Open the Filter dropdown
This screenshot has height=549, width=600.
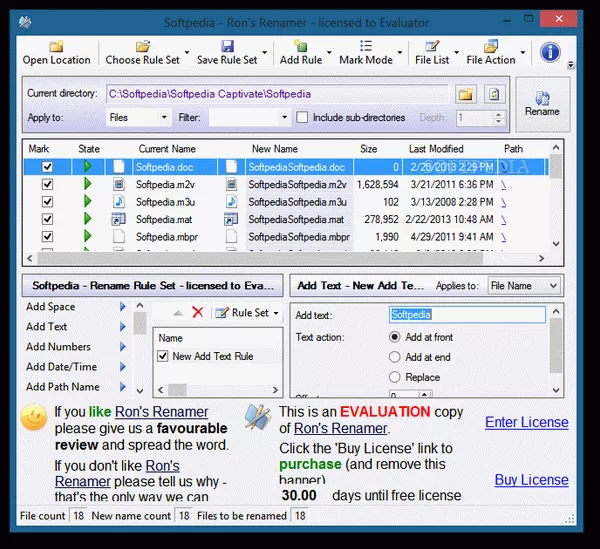(284, 117)
